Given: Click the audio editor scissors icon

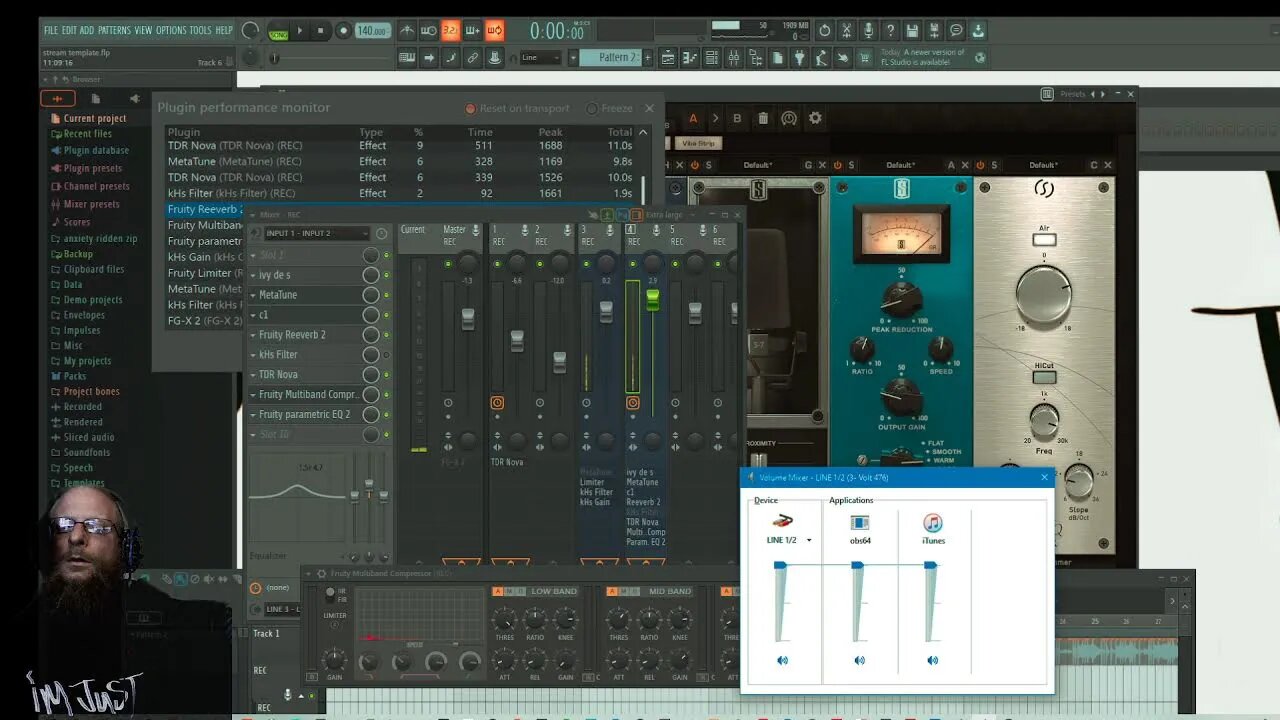Looking at the screenshot, I should point(846,31).
